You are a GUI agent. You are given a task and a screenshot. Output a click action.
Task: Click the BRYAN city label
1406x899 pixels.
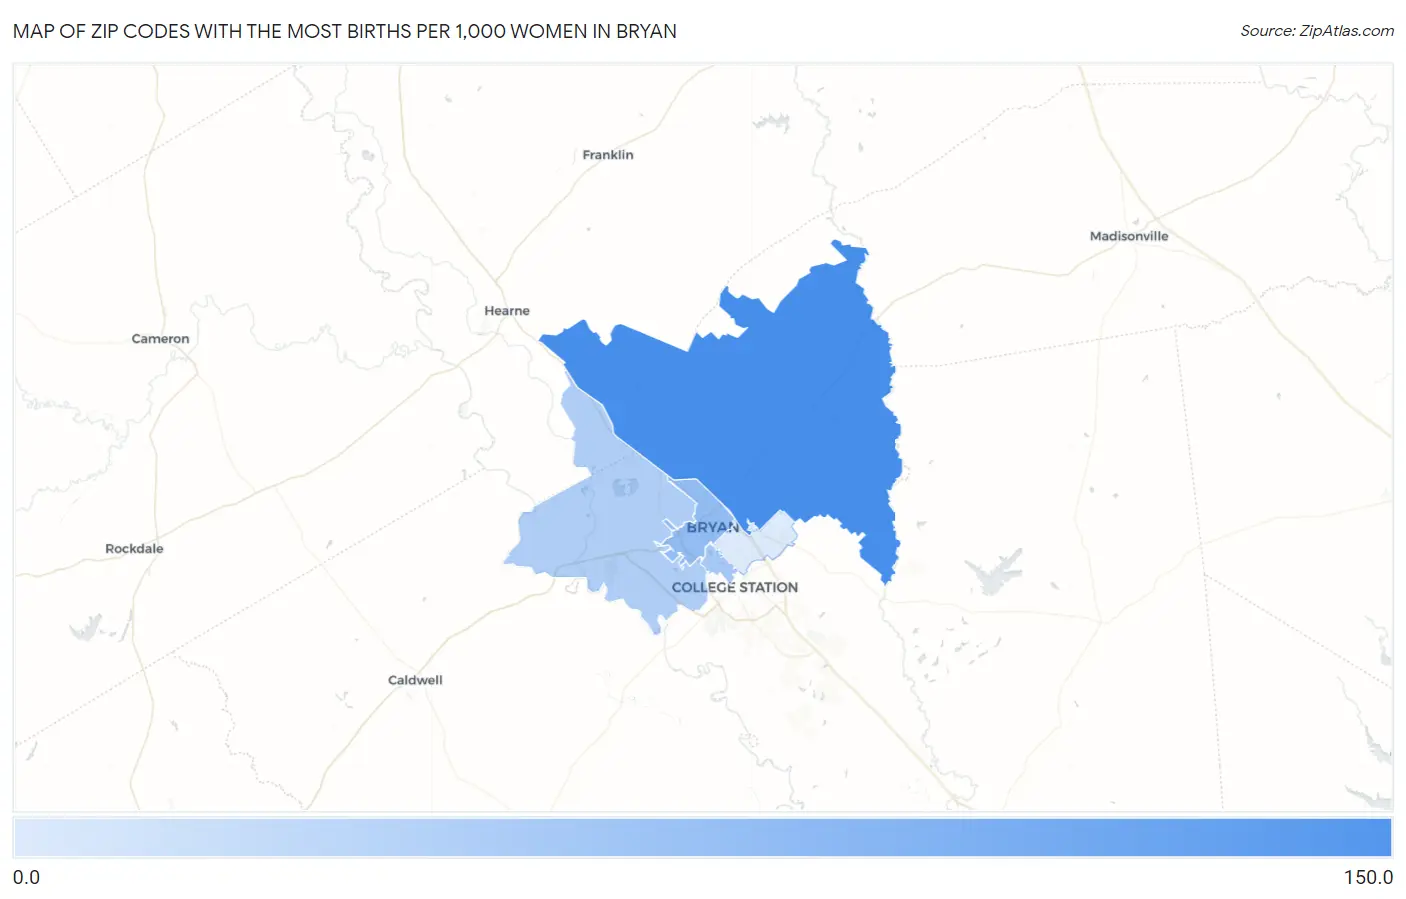coord(712,527)
